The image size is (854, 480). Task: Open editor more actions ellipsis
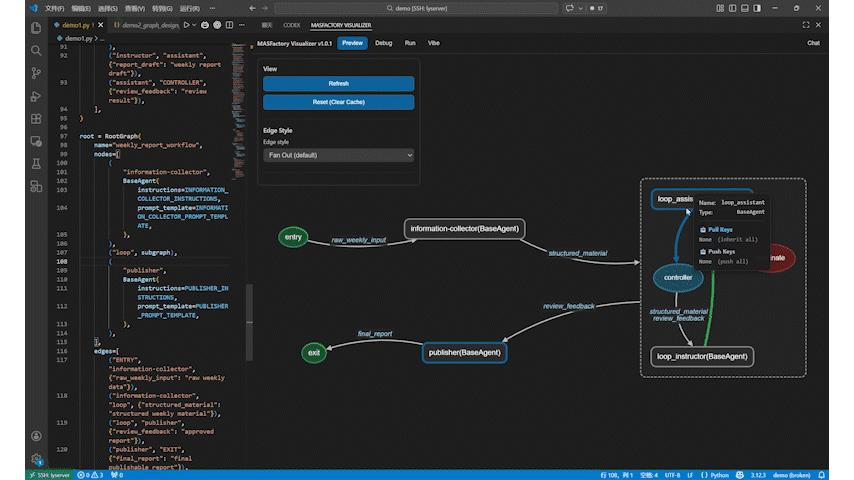[x=241, y=25]
